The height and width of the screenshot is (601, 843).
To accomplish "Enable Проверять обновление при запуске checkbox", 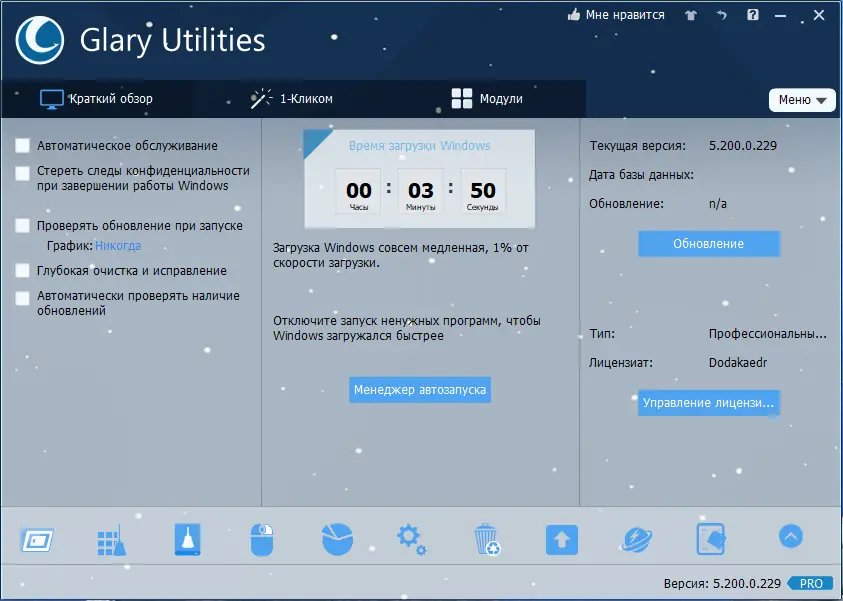I will [23, 226].
